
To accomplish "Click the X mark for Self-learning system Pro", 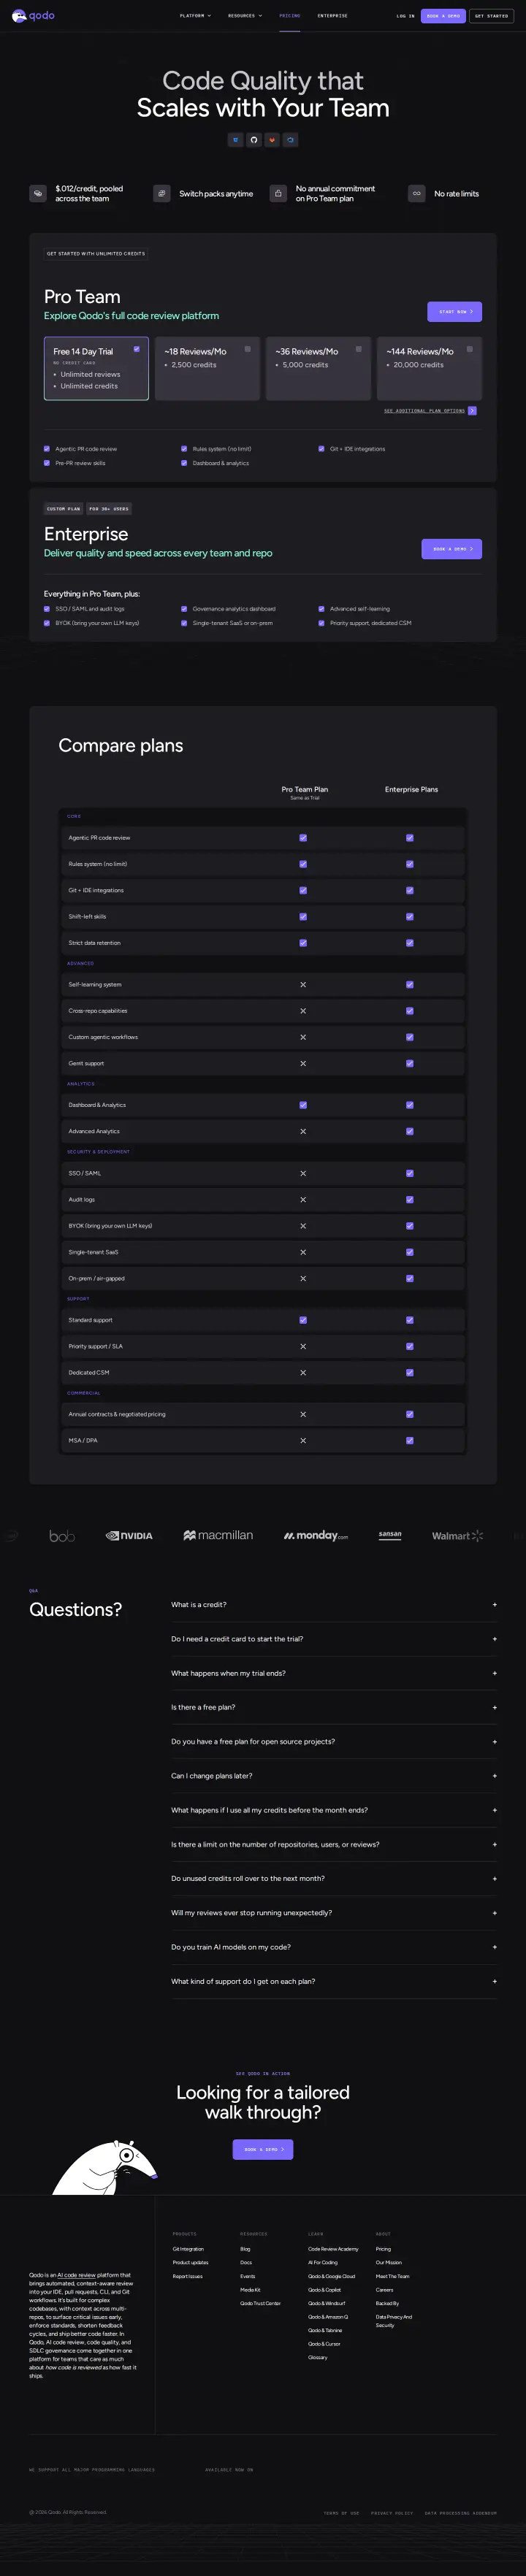I will (303, 985).
